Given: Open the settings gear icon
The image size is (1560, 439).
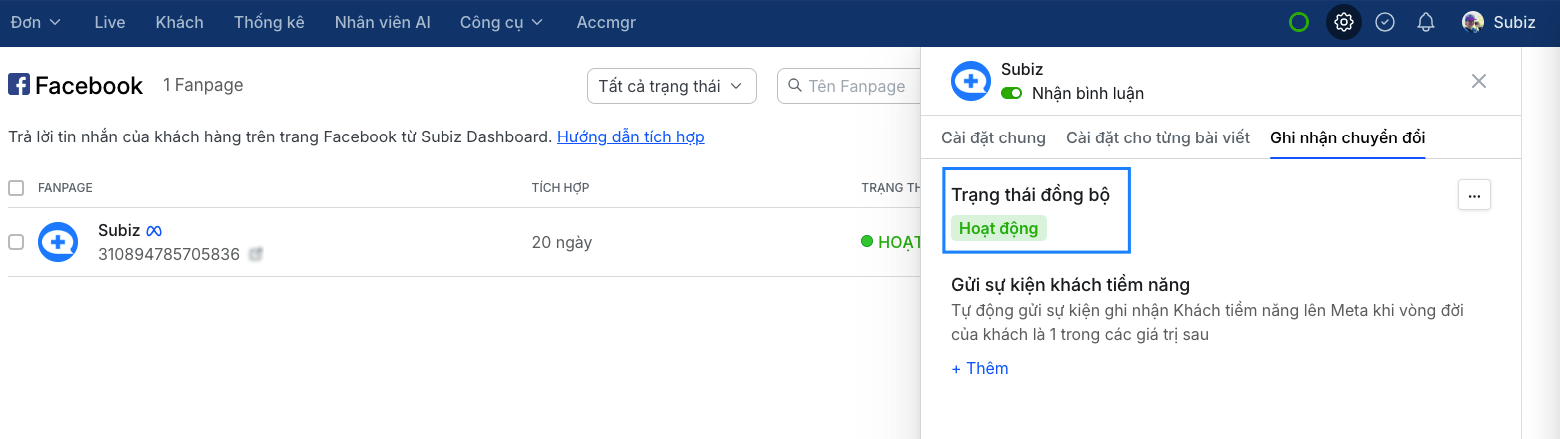Looking at the screenshot, I should (x=1344, y=22).
